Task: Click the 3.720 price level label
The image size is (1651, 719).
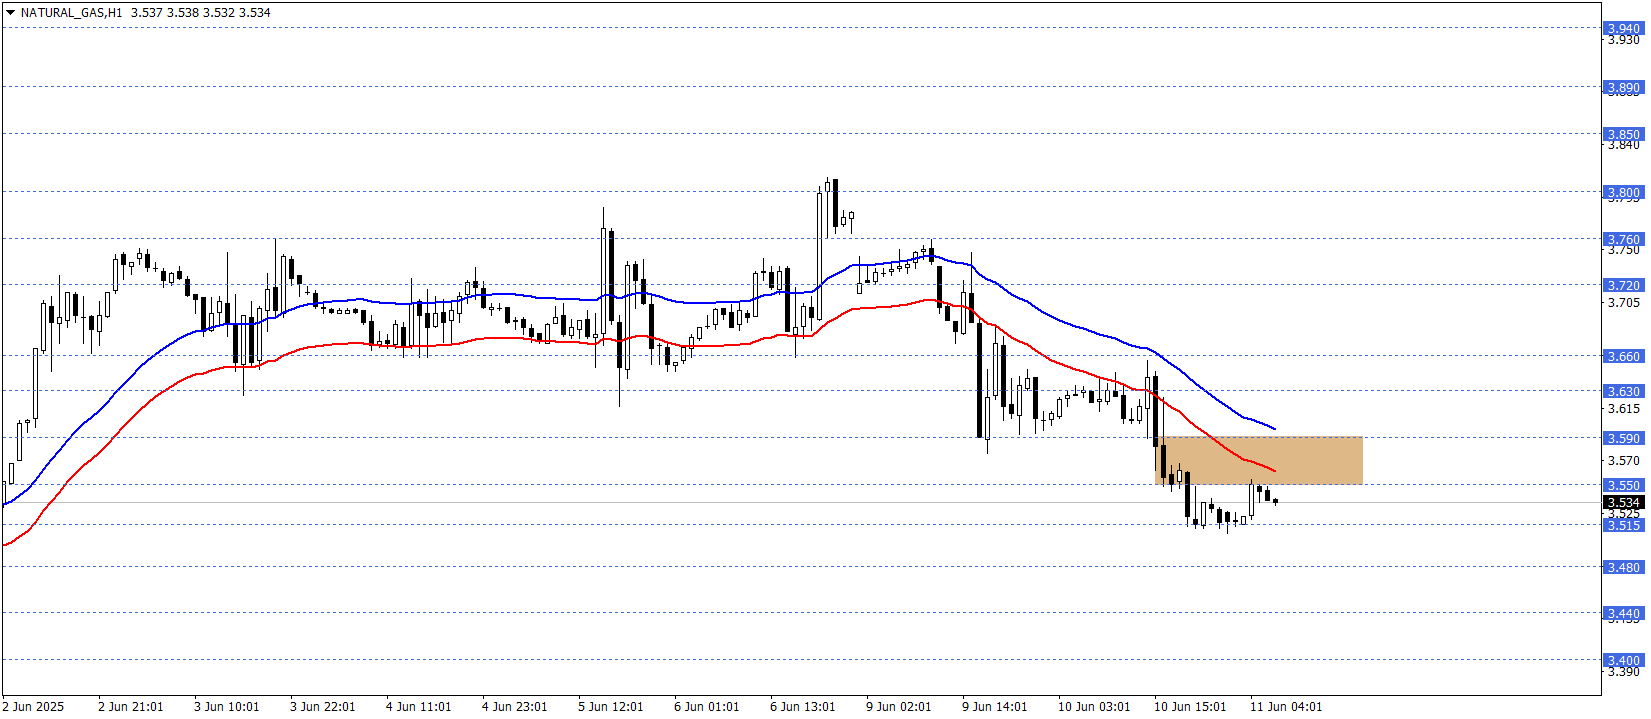Action: click(x=1624, y=286)
